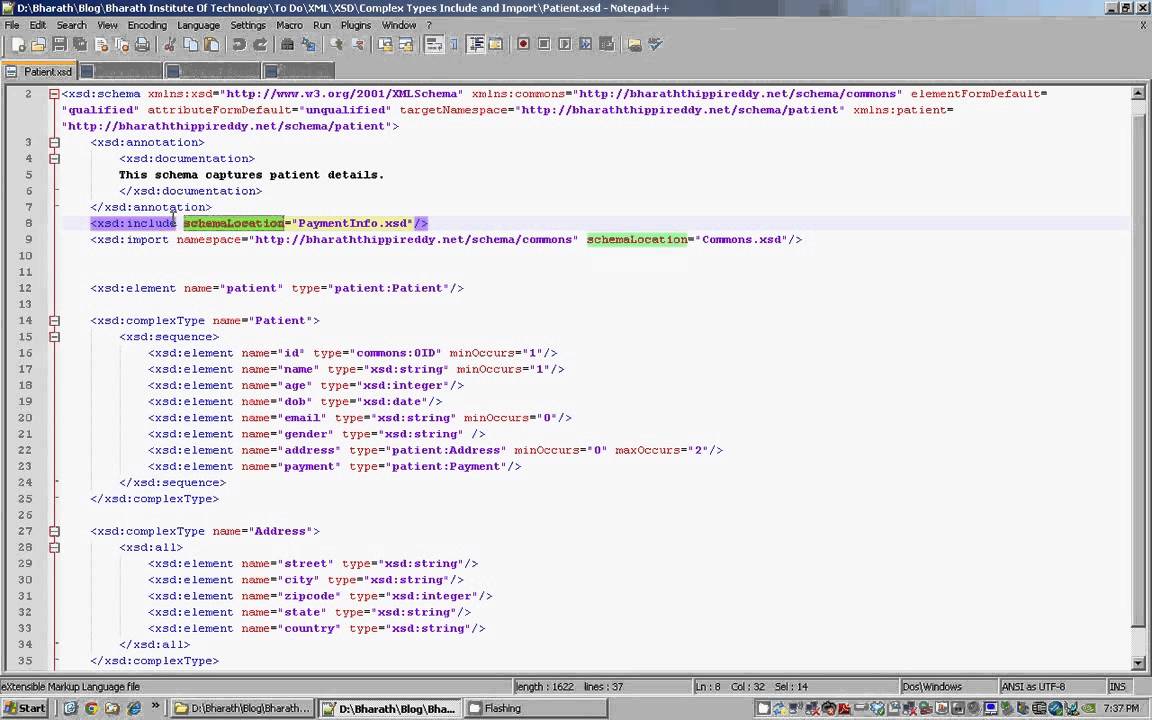Zoom out with the magnifier minus icon
This screenshot has width=1152, height=720.
(358, 45)
